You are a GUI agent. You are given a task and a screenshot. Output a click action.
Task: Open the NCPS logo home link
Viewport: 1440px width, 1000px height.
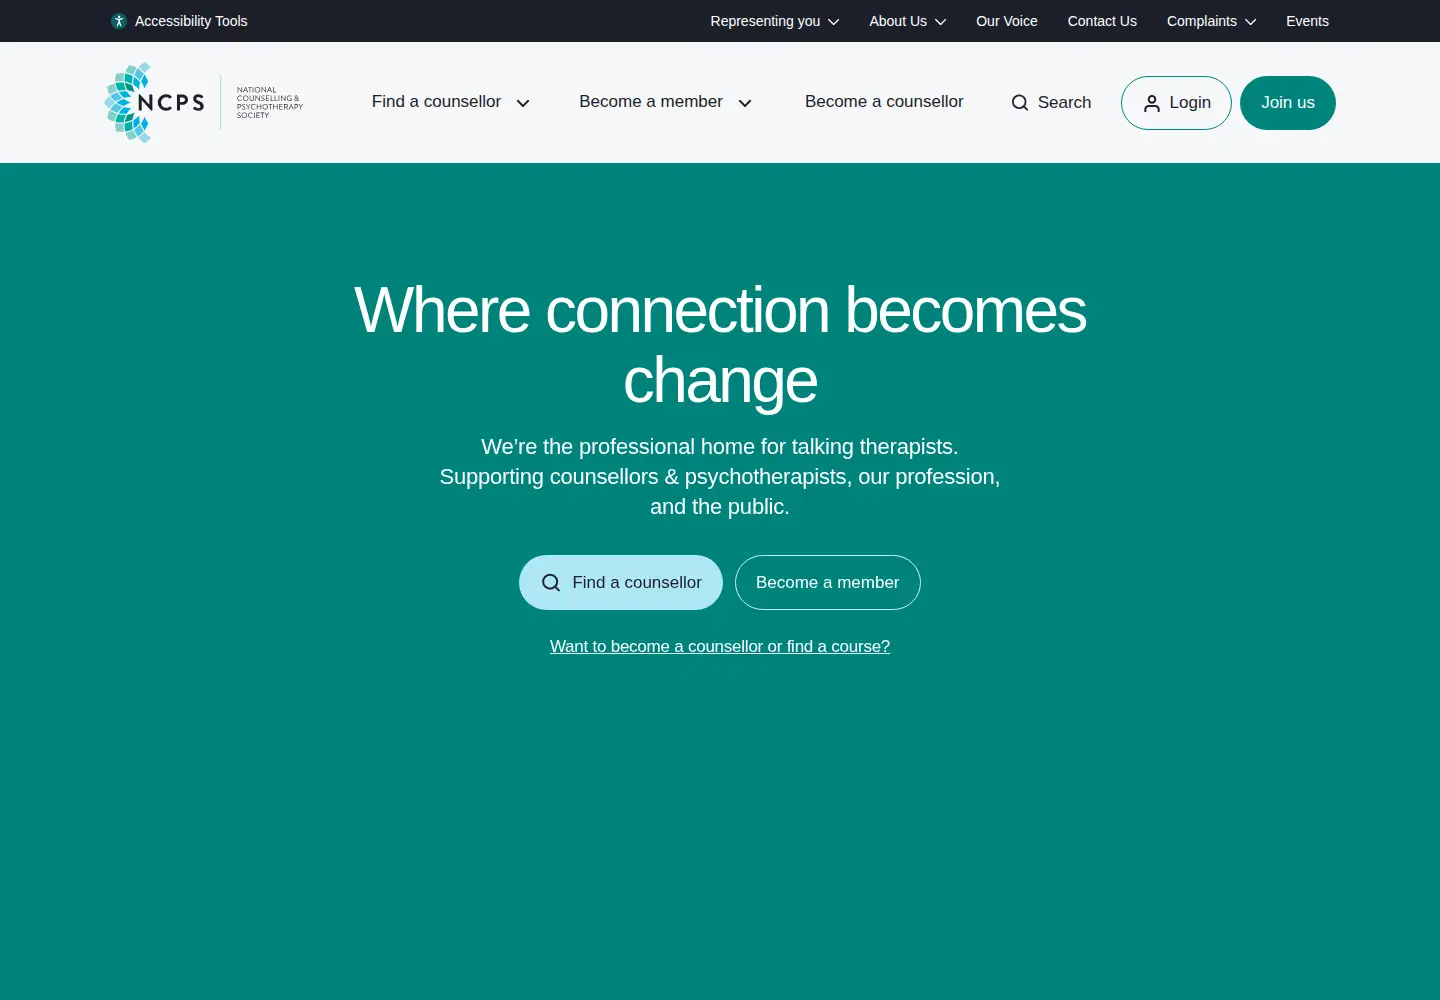(204, 102)
